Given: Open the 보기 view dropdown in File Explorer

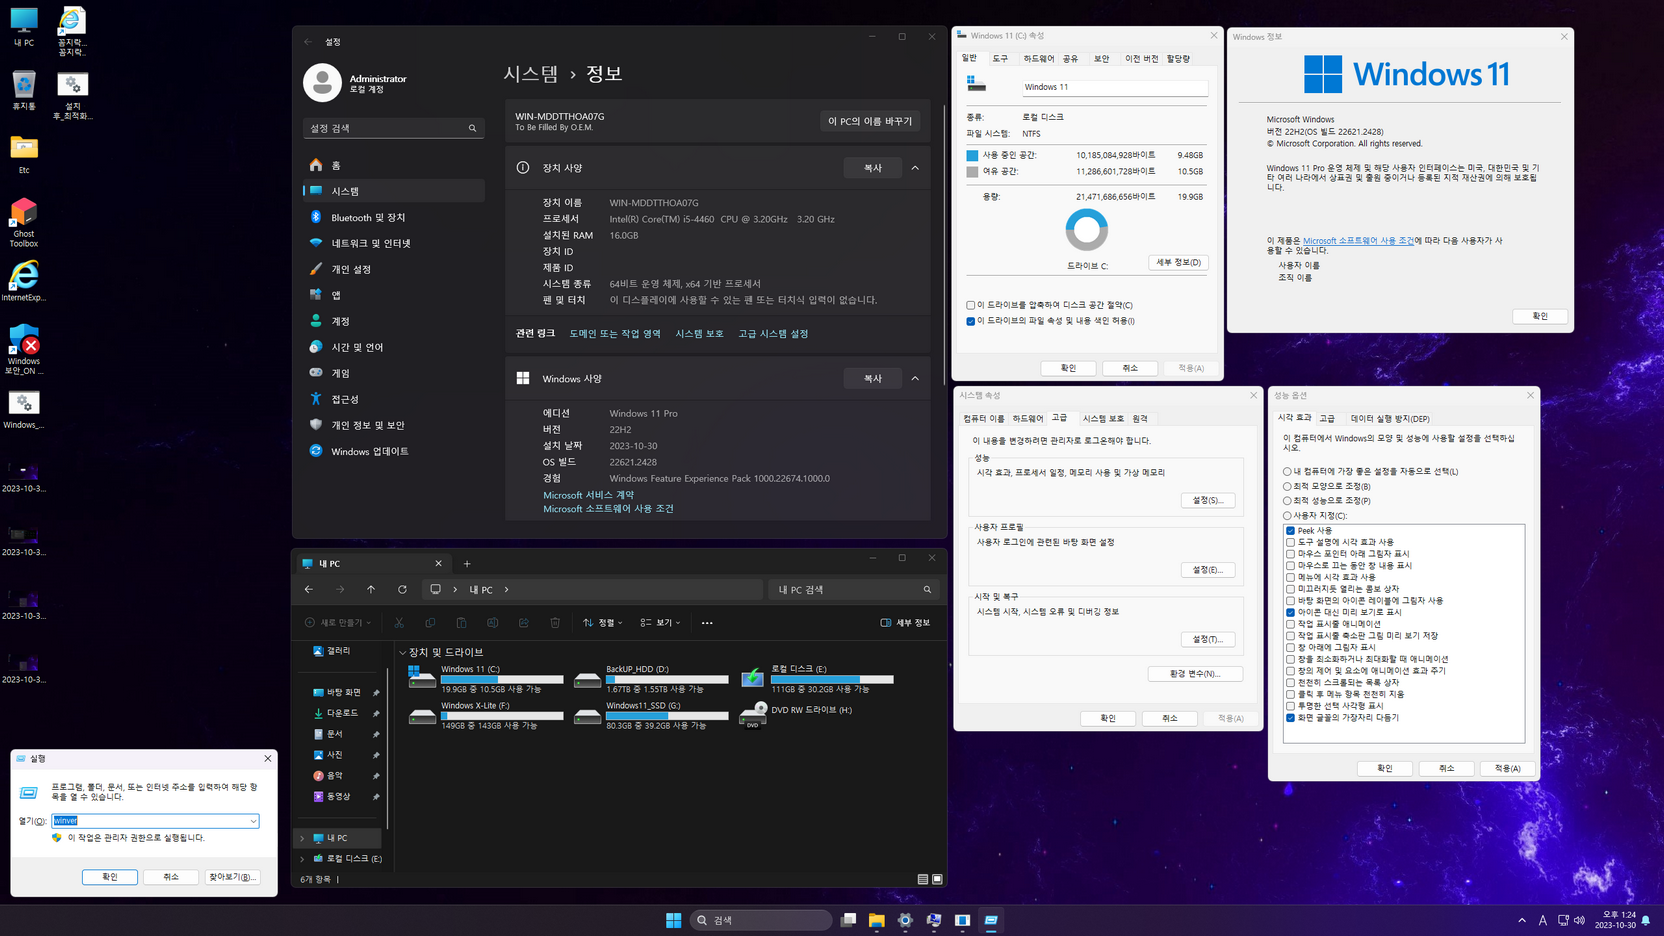Looking at the screenshot, I should pos(660,623).
